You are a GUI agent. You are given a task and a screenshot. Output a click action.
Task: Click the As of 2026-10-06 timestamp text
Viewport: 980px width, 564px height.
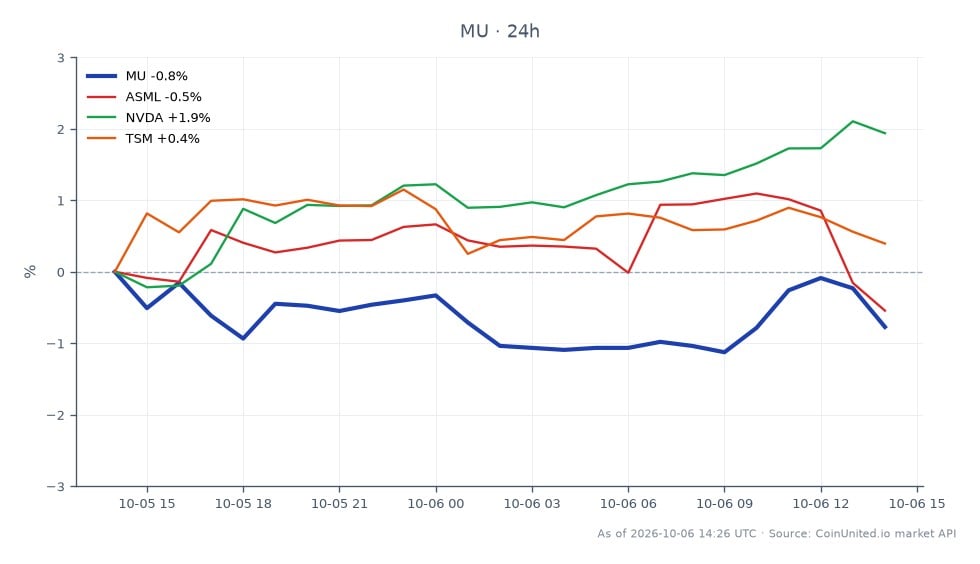point(676,533)
